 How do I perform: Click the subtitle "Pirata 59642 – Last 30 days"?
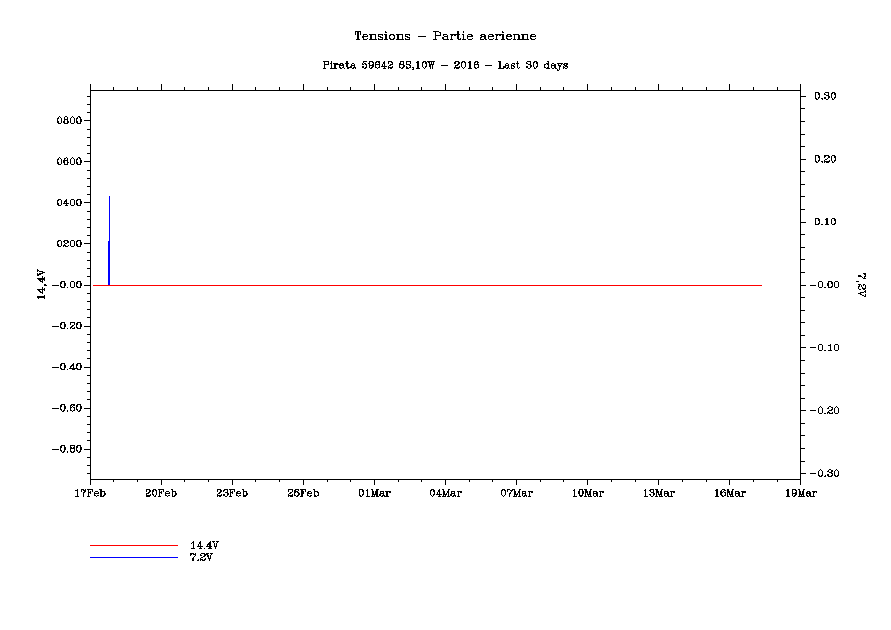click(x=445, y=65)
